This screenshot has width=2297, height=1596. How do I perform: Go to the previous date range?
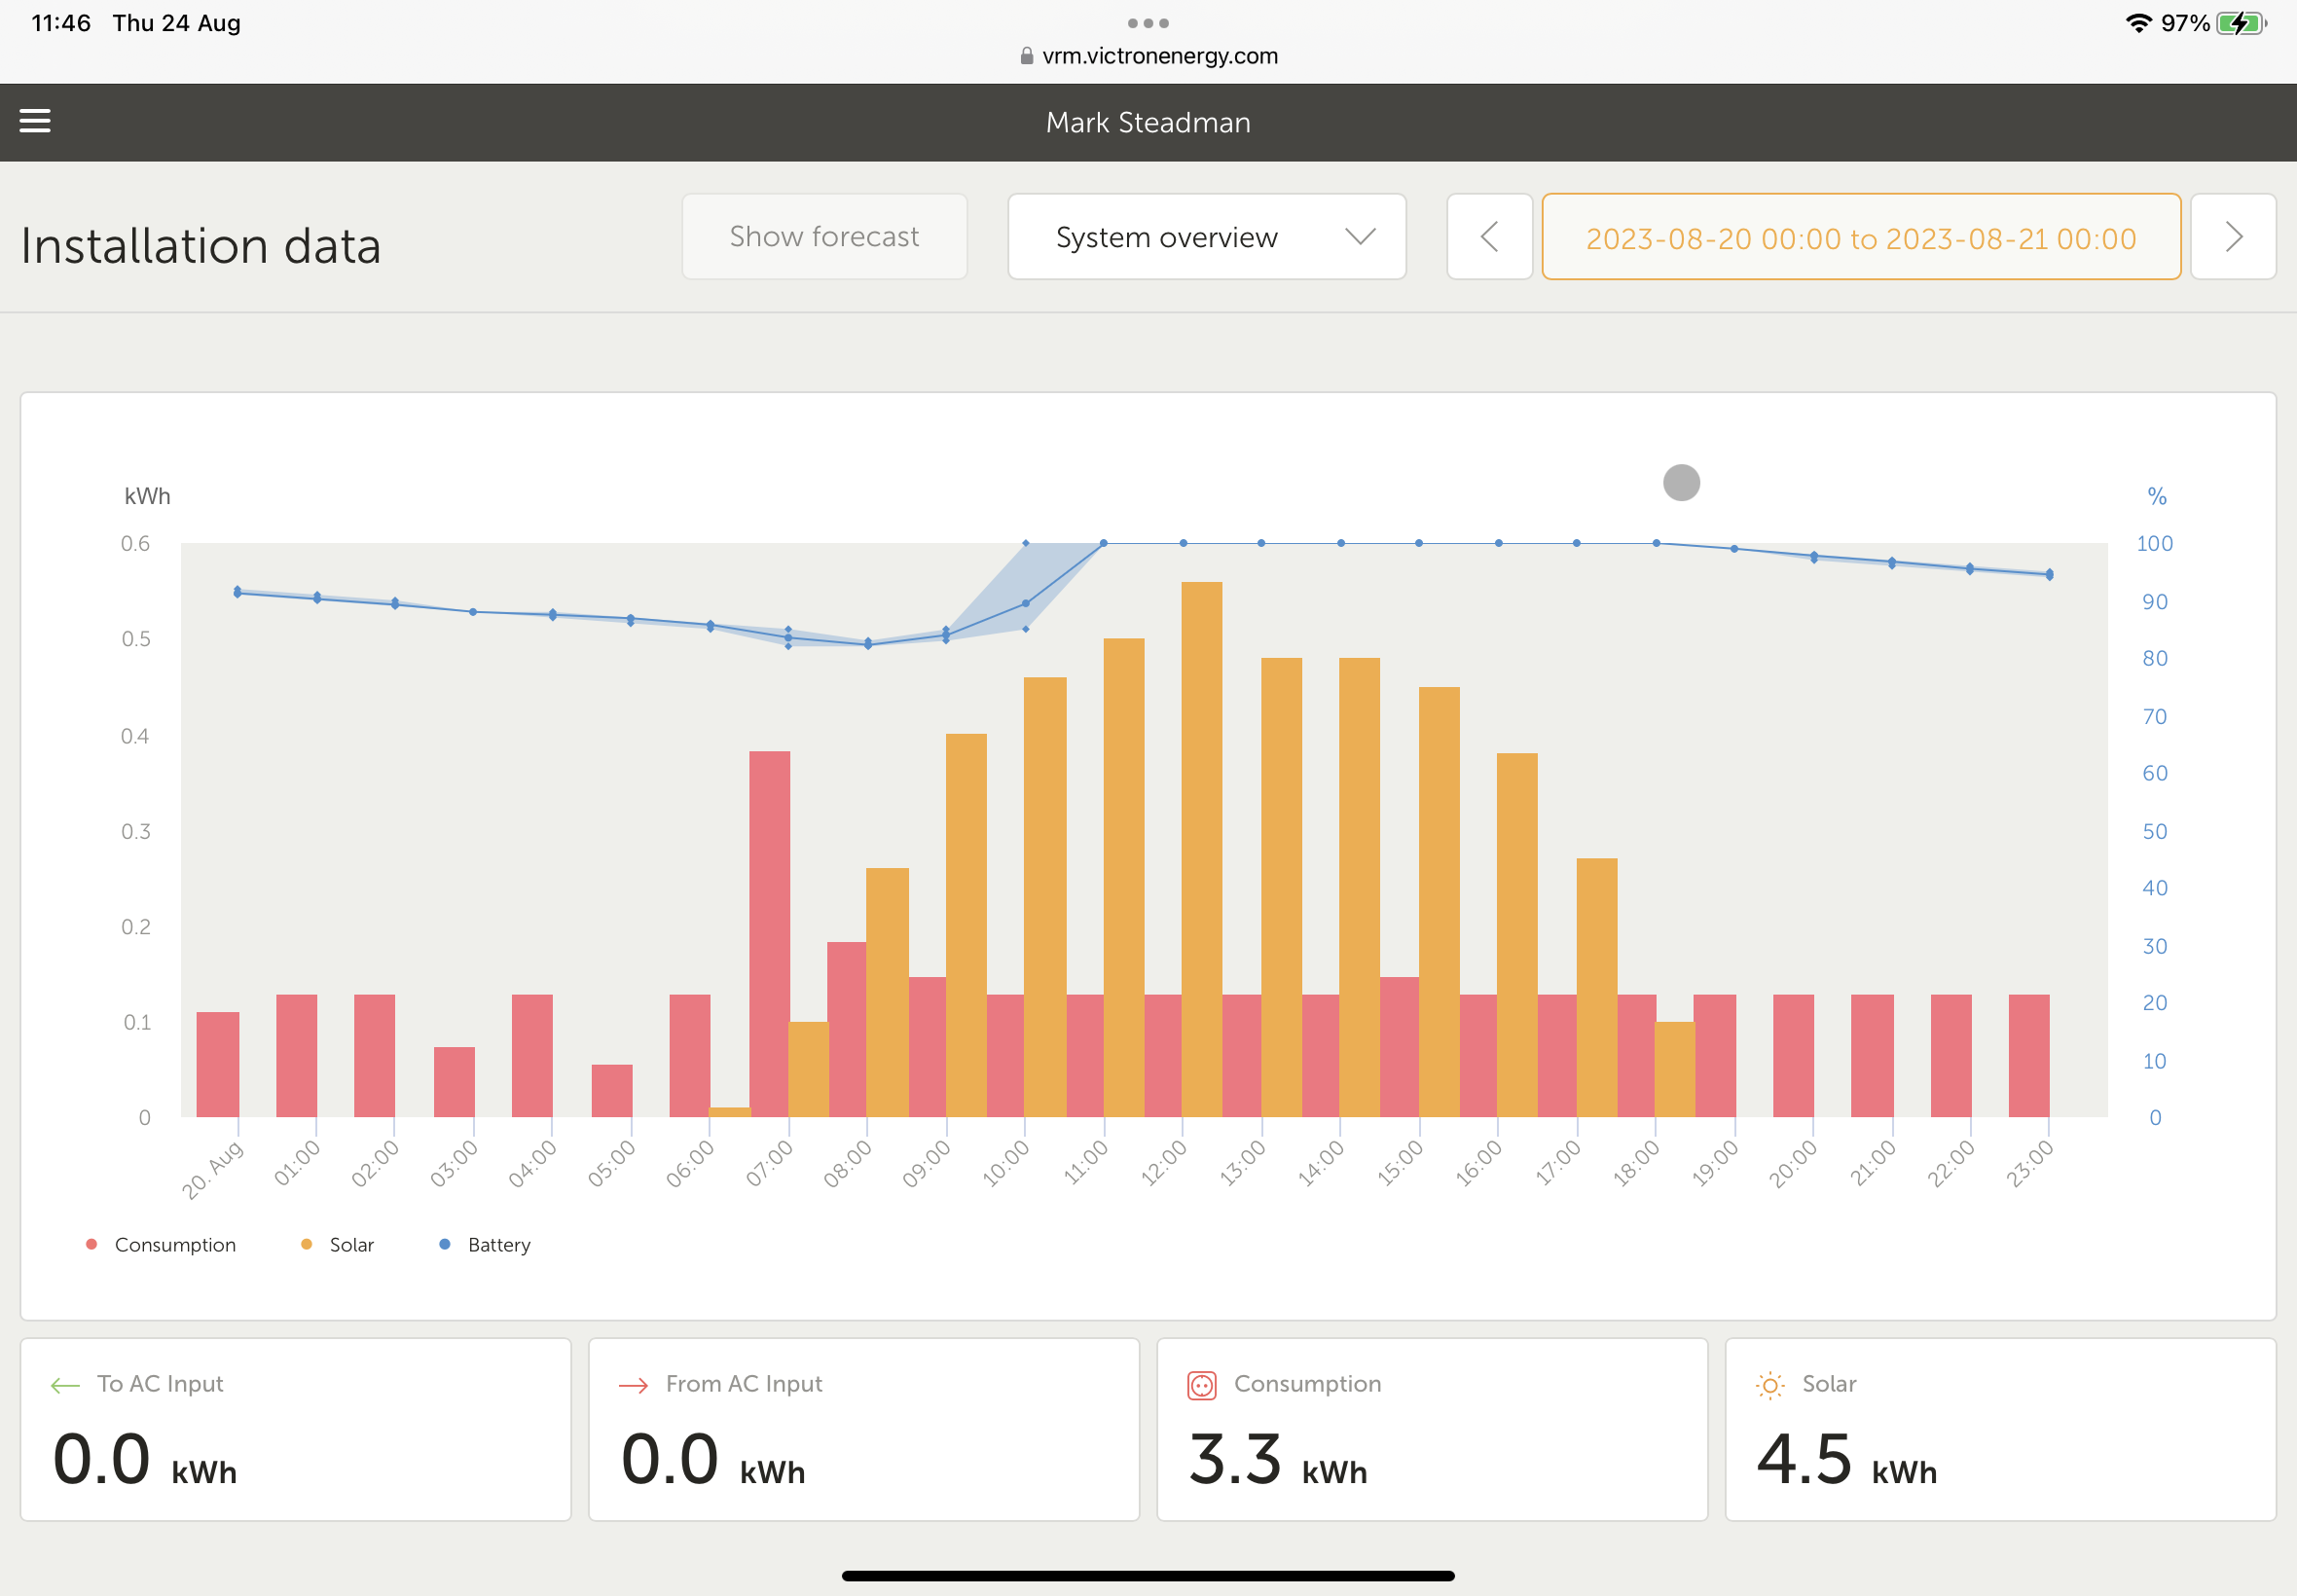point(1489,237)
